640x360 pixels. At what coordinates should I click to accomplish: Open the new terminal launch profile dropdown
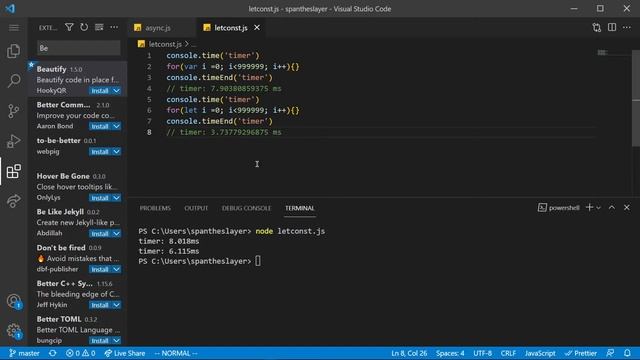(599, 208)
